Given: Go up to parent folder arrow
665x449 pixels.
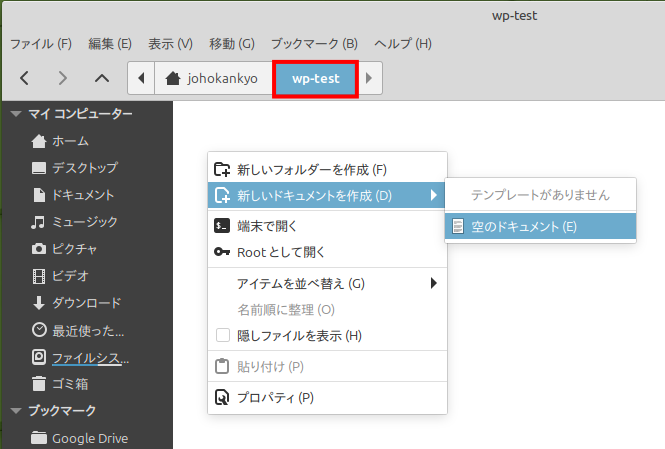Looking at the screenshot, I should [x=101, y=78].
